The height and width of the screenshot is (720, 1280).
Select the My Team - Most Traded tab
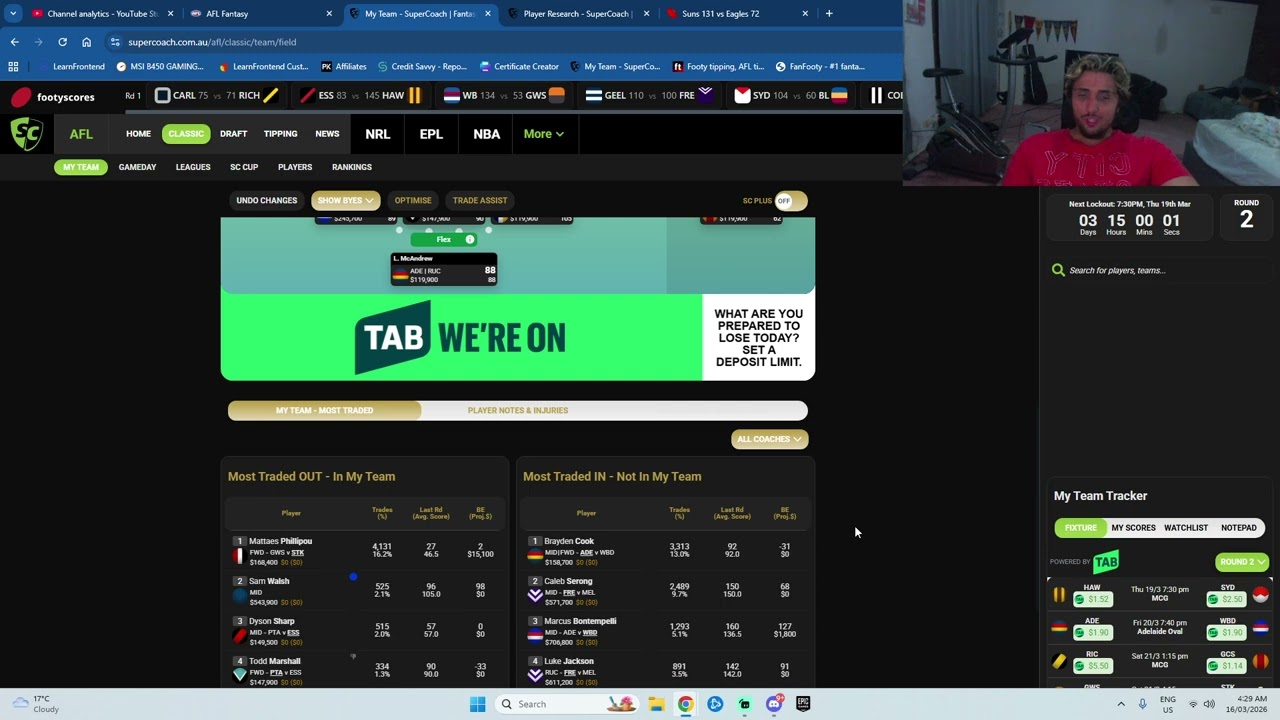click(x=324, y=410)
